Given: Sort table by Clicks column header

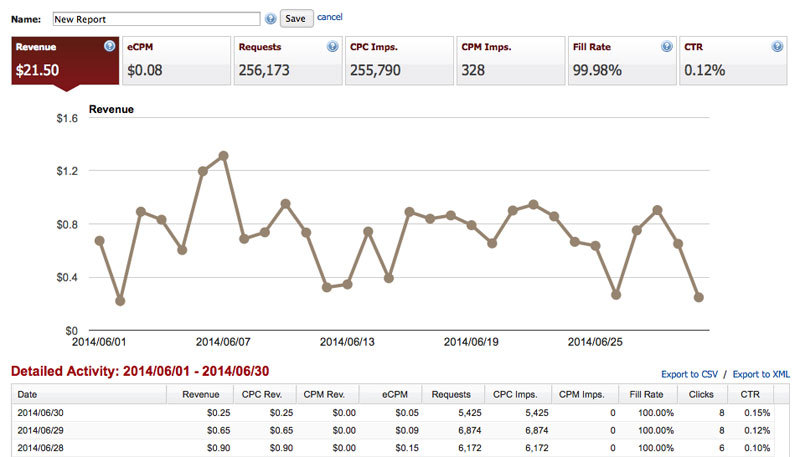Looking at the screenshot, I should pyautogui.click(x=701, y=394).
